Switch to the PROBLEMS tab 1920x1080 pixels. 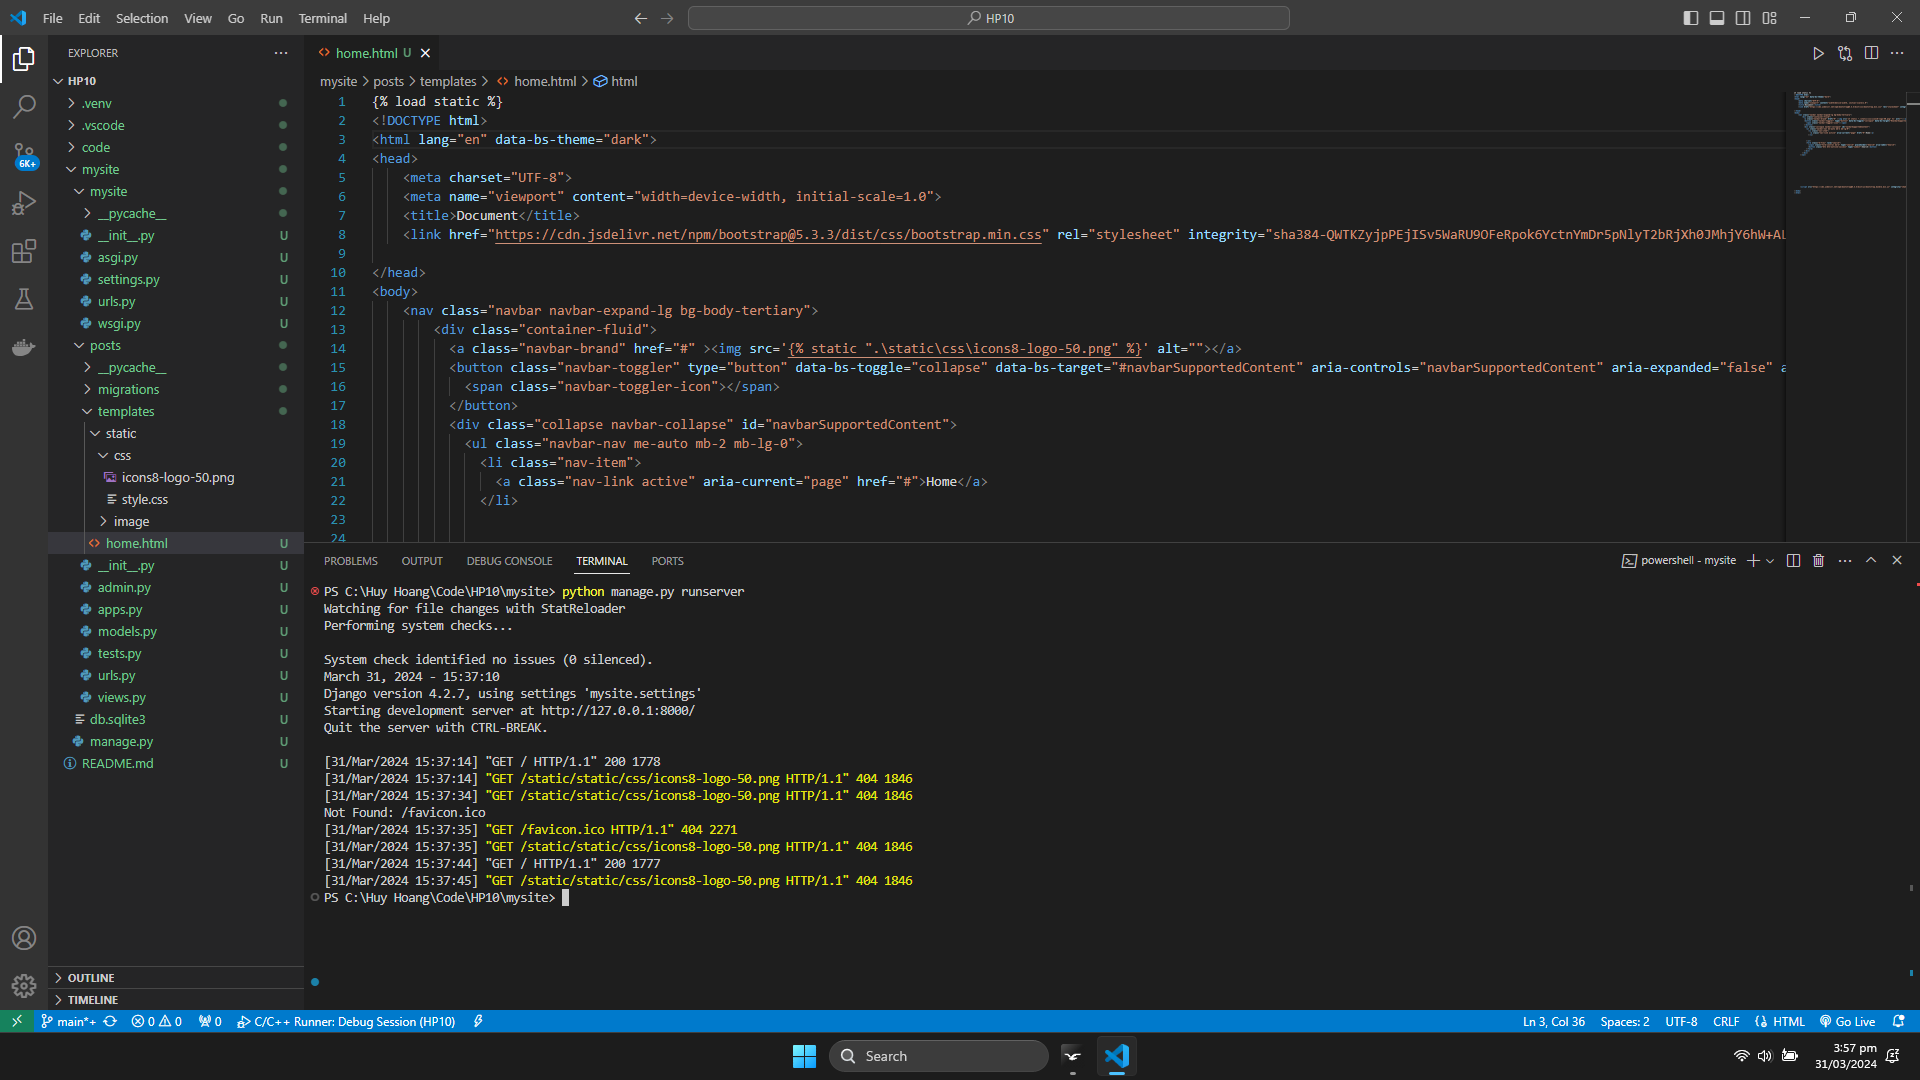pyautogui.click(x=351, y=561)
